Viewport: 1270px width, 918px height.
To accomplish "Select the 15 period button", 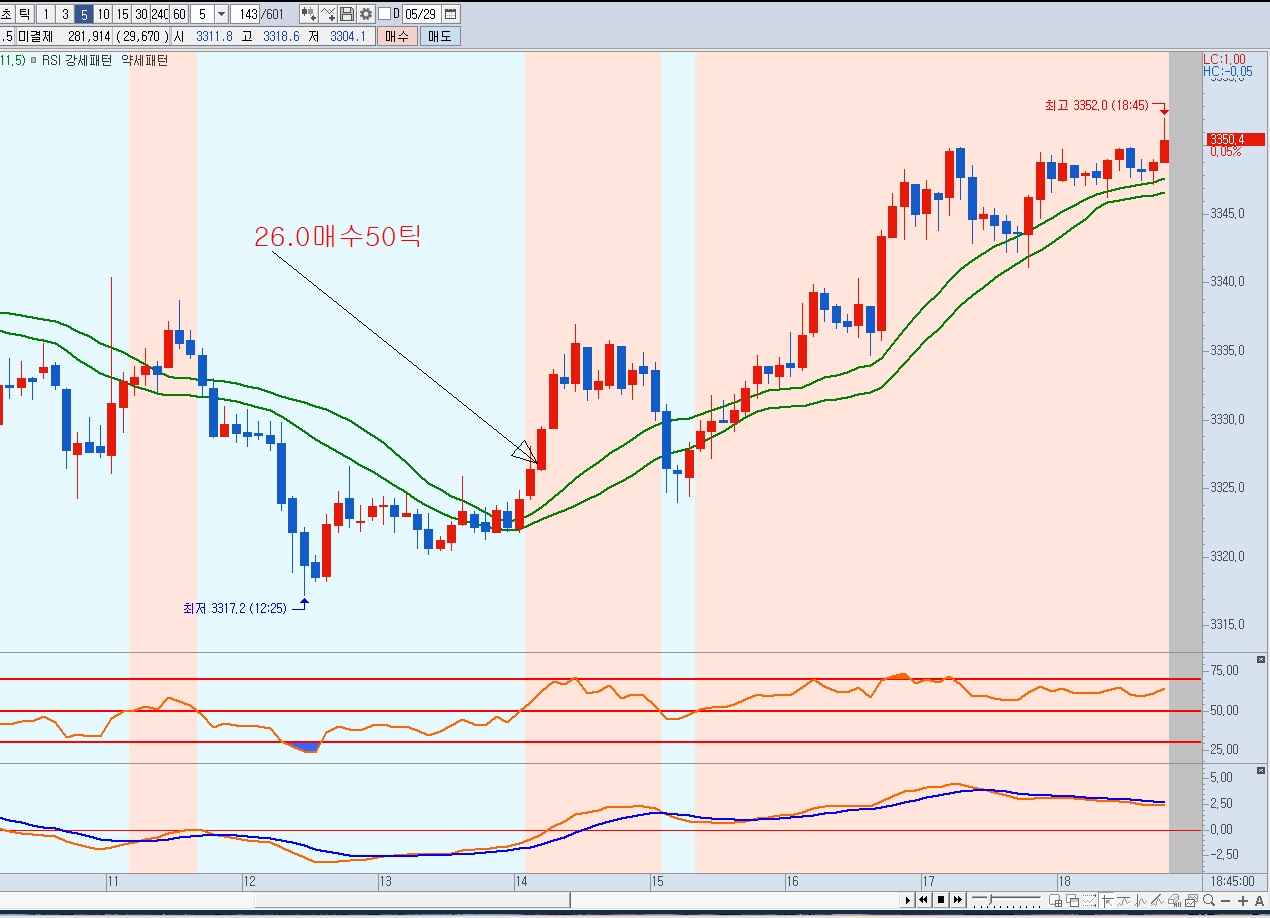I will coord(122,14).
